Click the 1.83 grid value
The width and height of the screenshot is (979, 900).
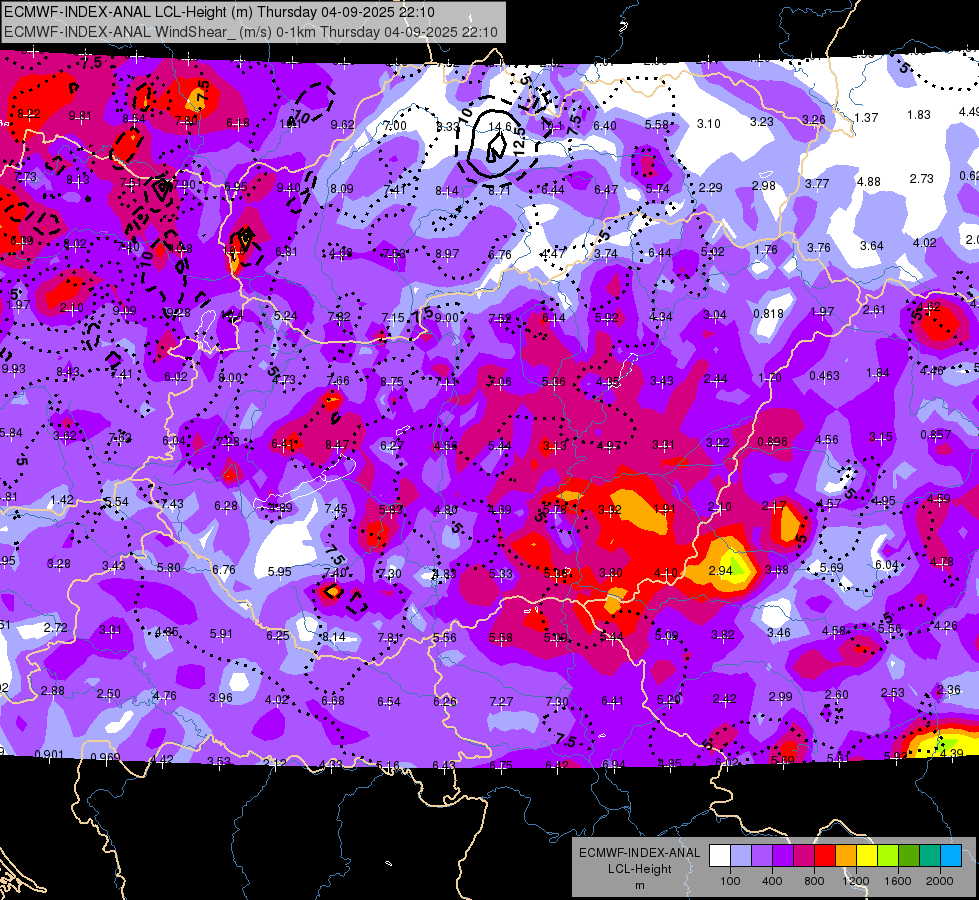pyautogui.click(x=919, y=114)
